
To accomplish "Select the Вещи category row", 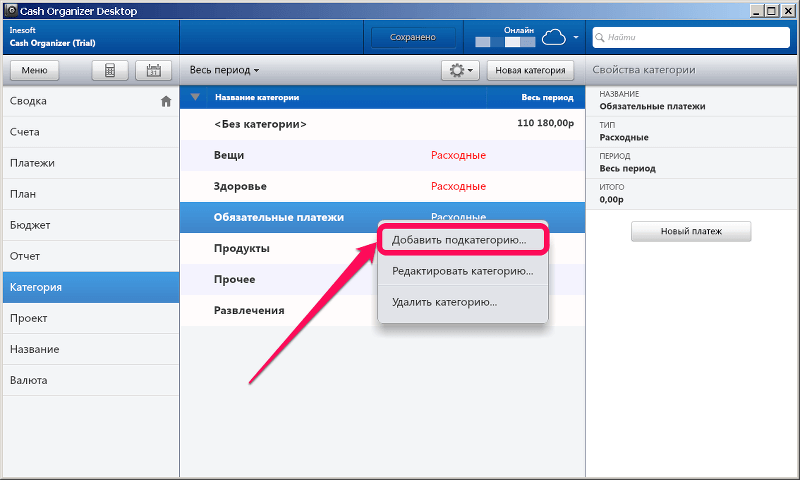I will (382, 155).
